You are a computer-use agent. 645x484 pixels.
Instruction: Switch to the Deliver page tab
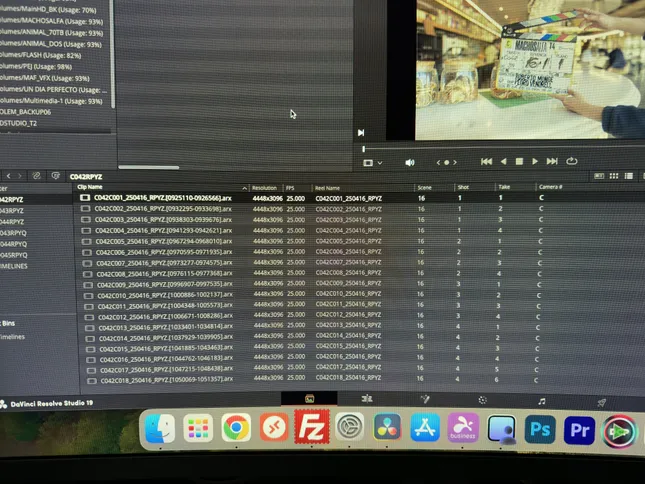pos(601,403)
